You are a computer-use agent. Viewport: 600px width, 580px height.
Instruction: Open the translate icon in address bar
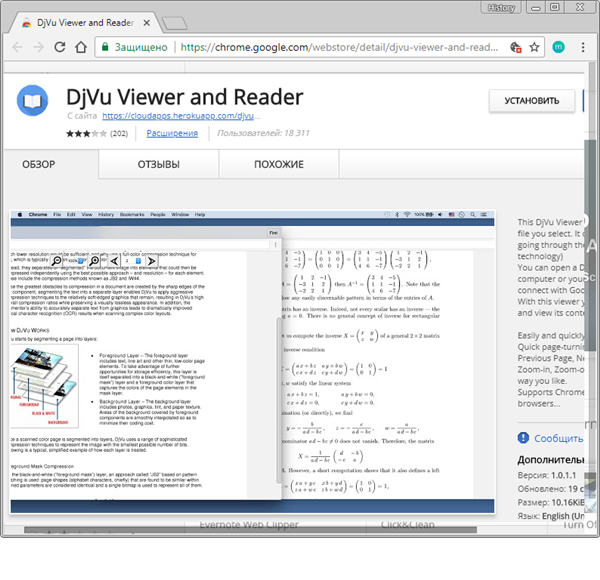coord(515,47)
